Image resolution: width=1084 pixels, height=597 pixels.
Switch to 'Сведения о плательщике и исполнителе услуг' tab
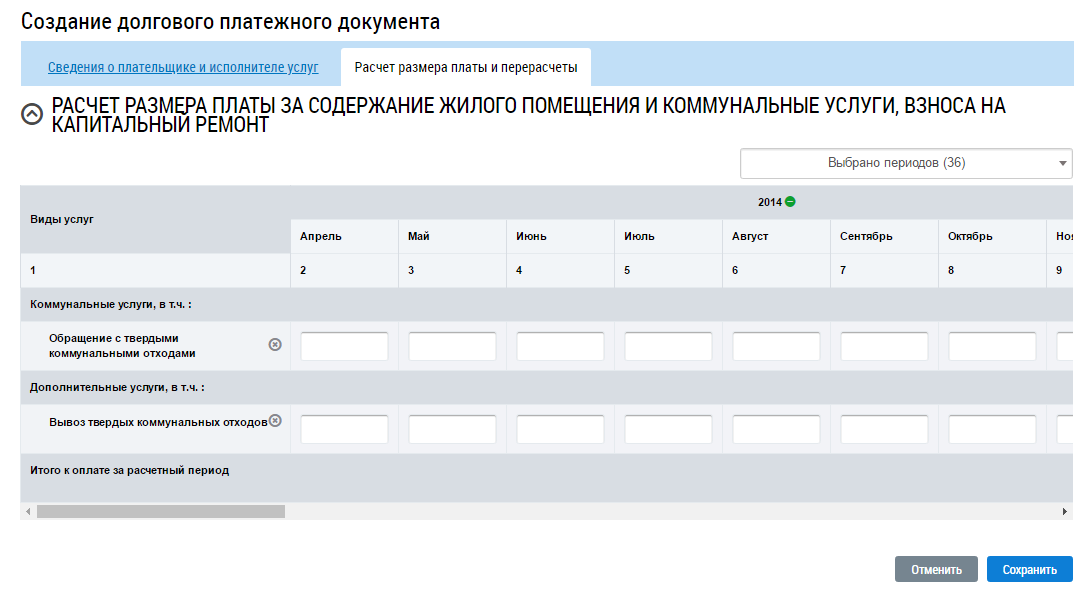click(x=183, y=68)
